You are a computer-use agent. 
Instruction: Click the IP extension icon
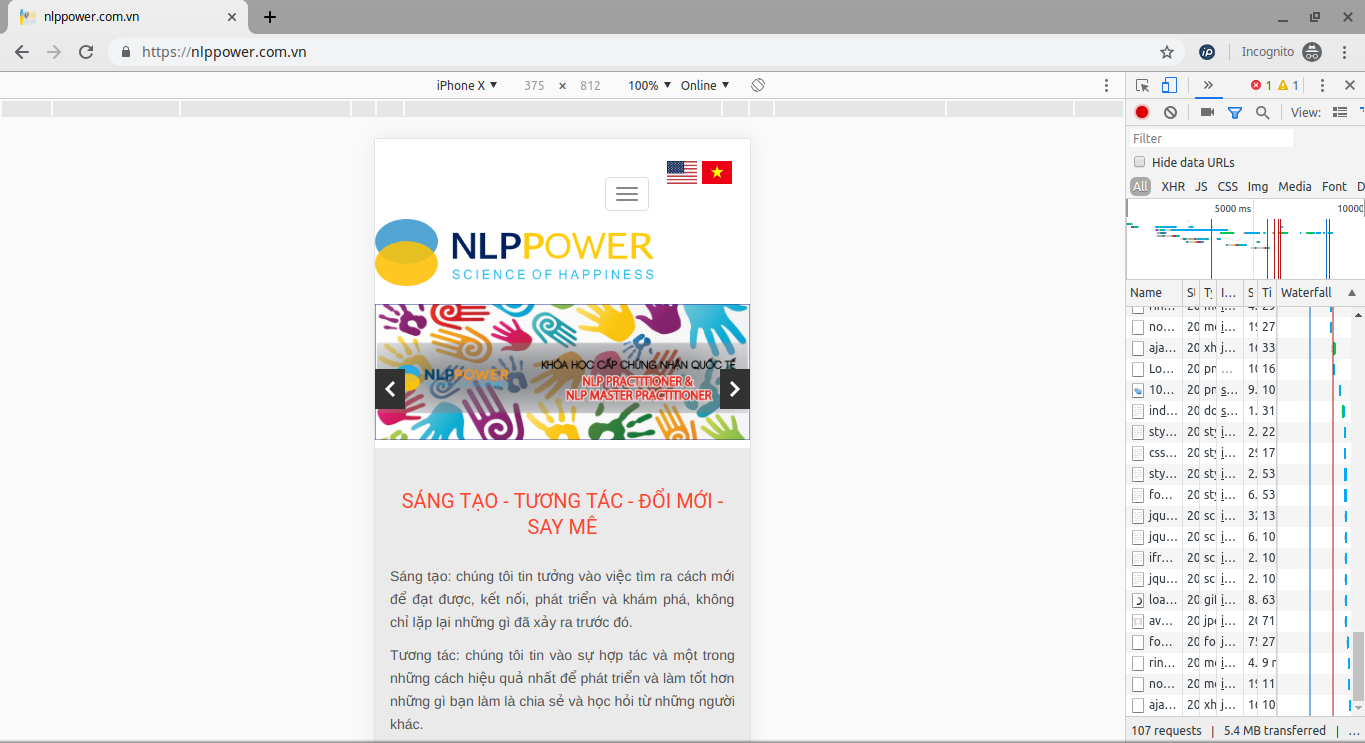(1207, 52)
